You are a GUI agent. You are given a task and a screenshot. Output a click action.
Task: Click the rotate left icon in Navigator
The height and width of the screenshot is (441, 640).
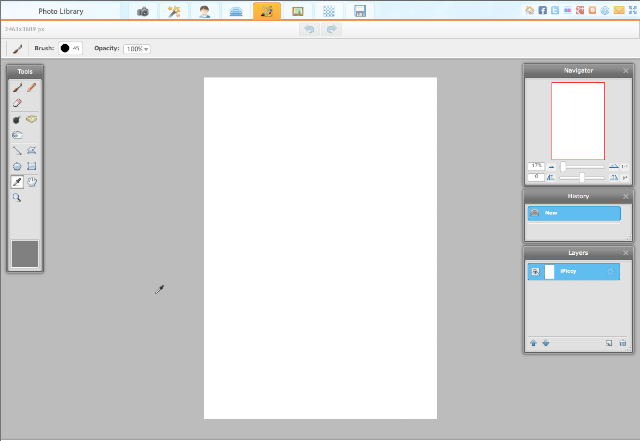point(551,178)
